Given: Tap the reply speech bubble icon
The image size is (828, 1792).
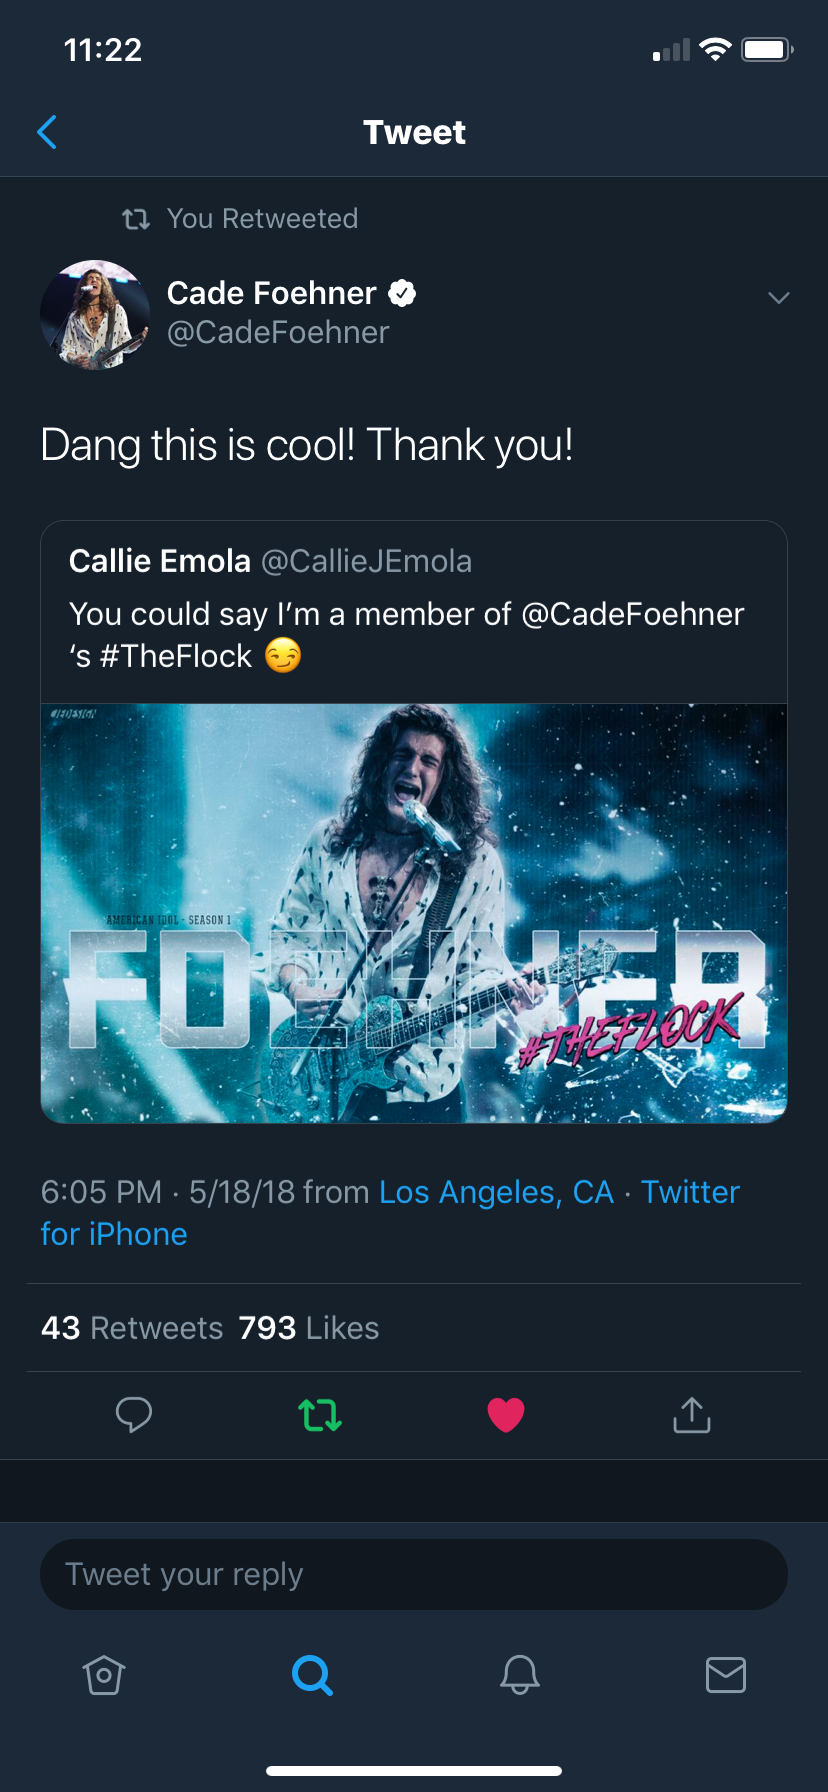Looking at the screenshot, I should point(133,1415).
